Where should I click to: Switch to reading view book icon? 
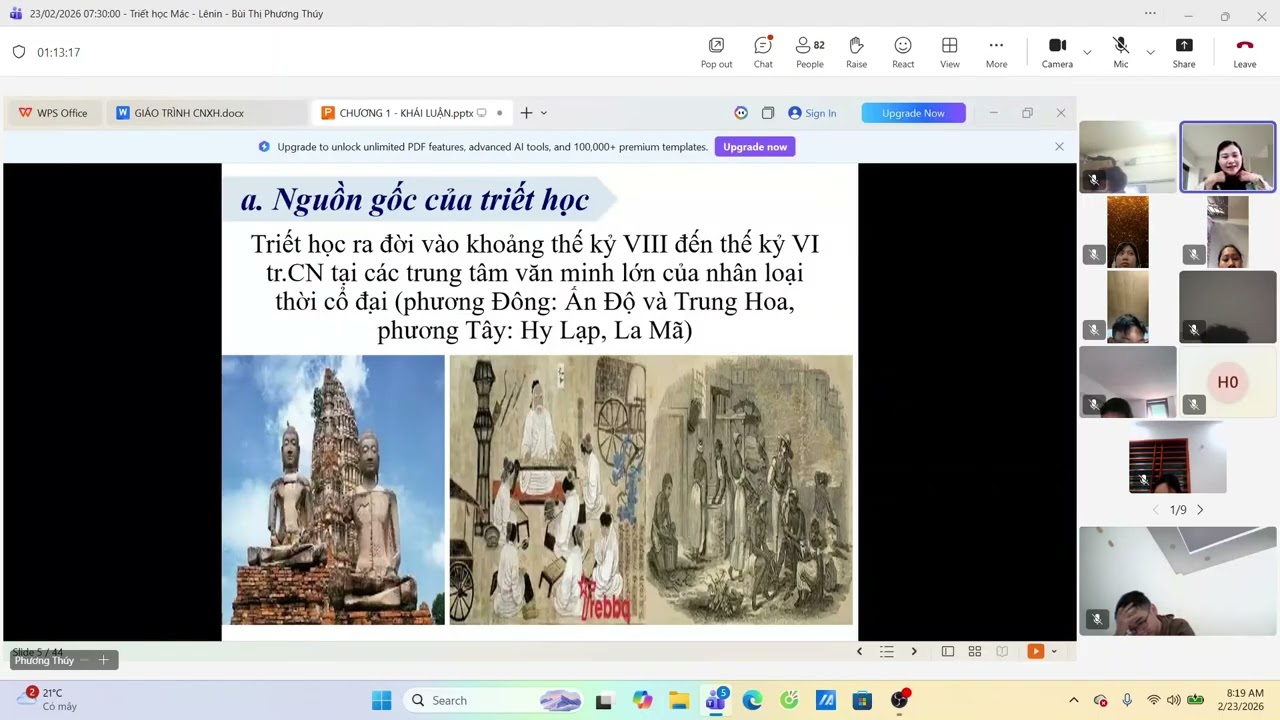tap(1002, 651)
